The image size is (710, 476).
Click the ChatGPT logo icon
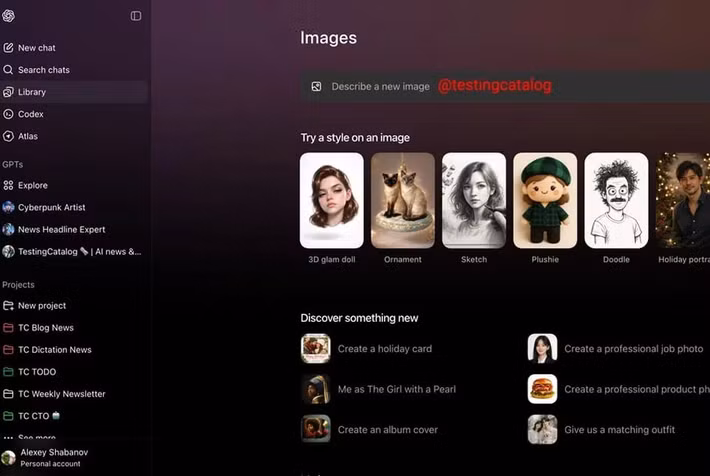[9, 15]
